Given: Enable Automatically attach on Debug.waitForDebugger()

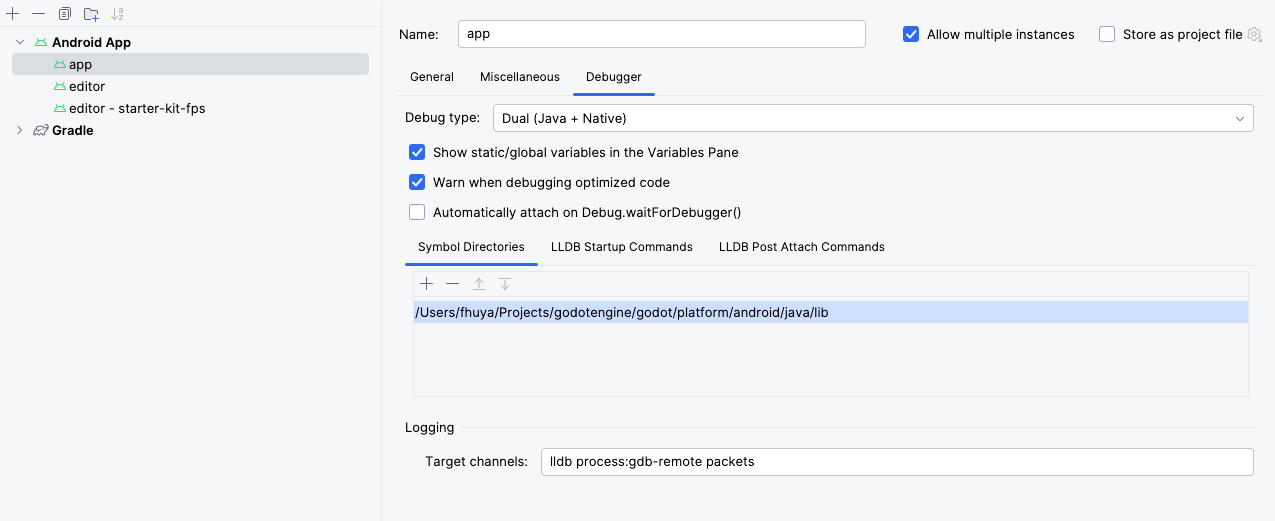Looking at the screenshot, I should 417,213.
